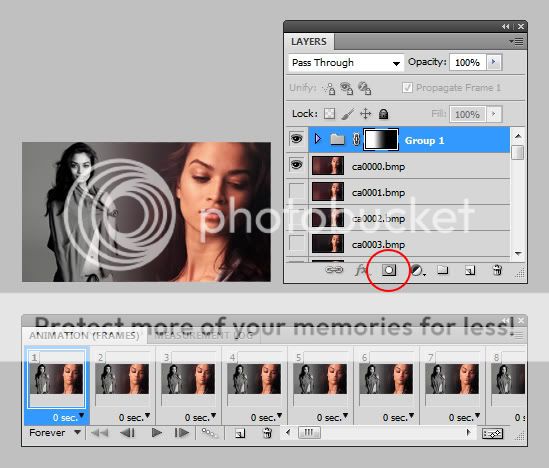Delete layer using Layers panel trash icon
This screenshot has width=549, height=468.
497,270
